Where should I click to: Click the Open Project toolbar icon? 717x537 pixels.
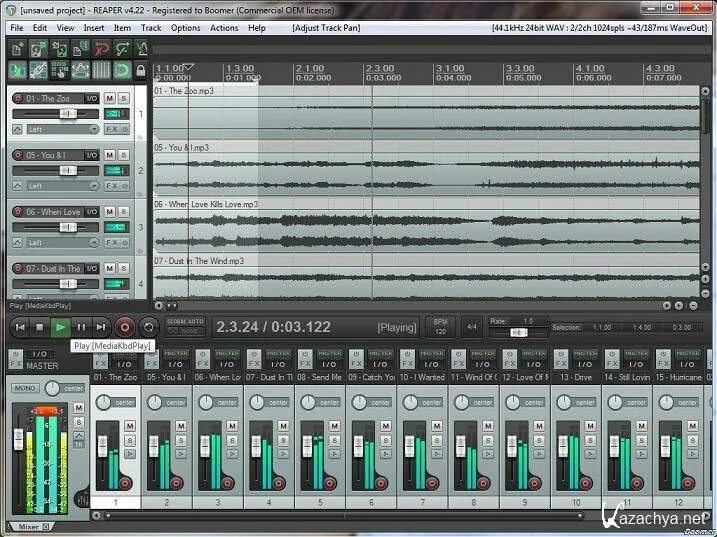point(38,49)
